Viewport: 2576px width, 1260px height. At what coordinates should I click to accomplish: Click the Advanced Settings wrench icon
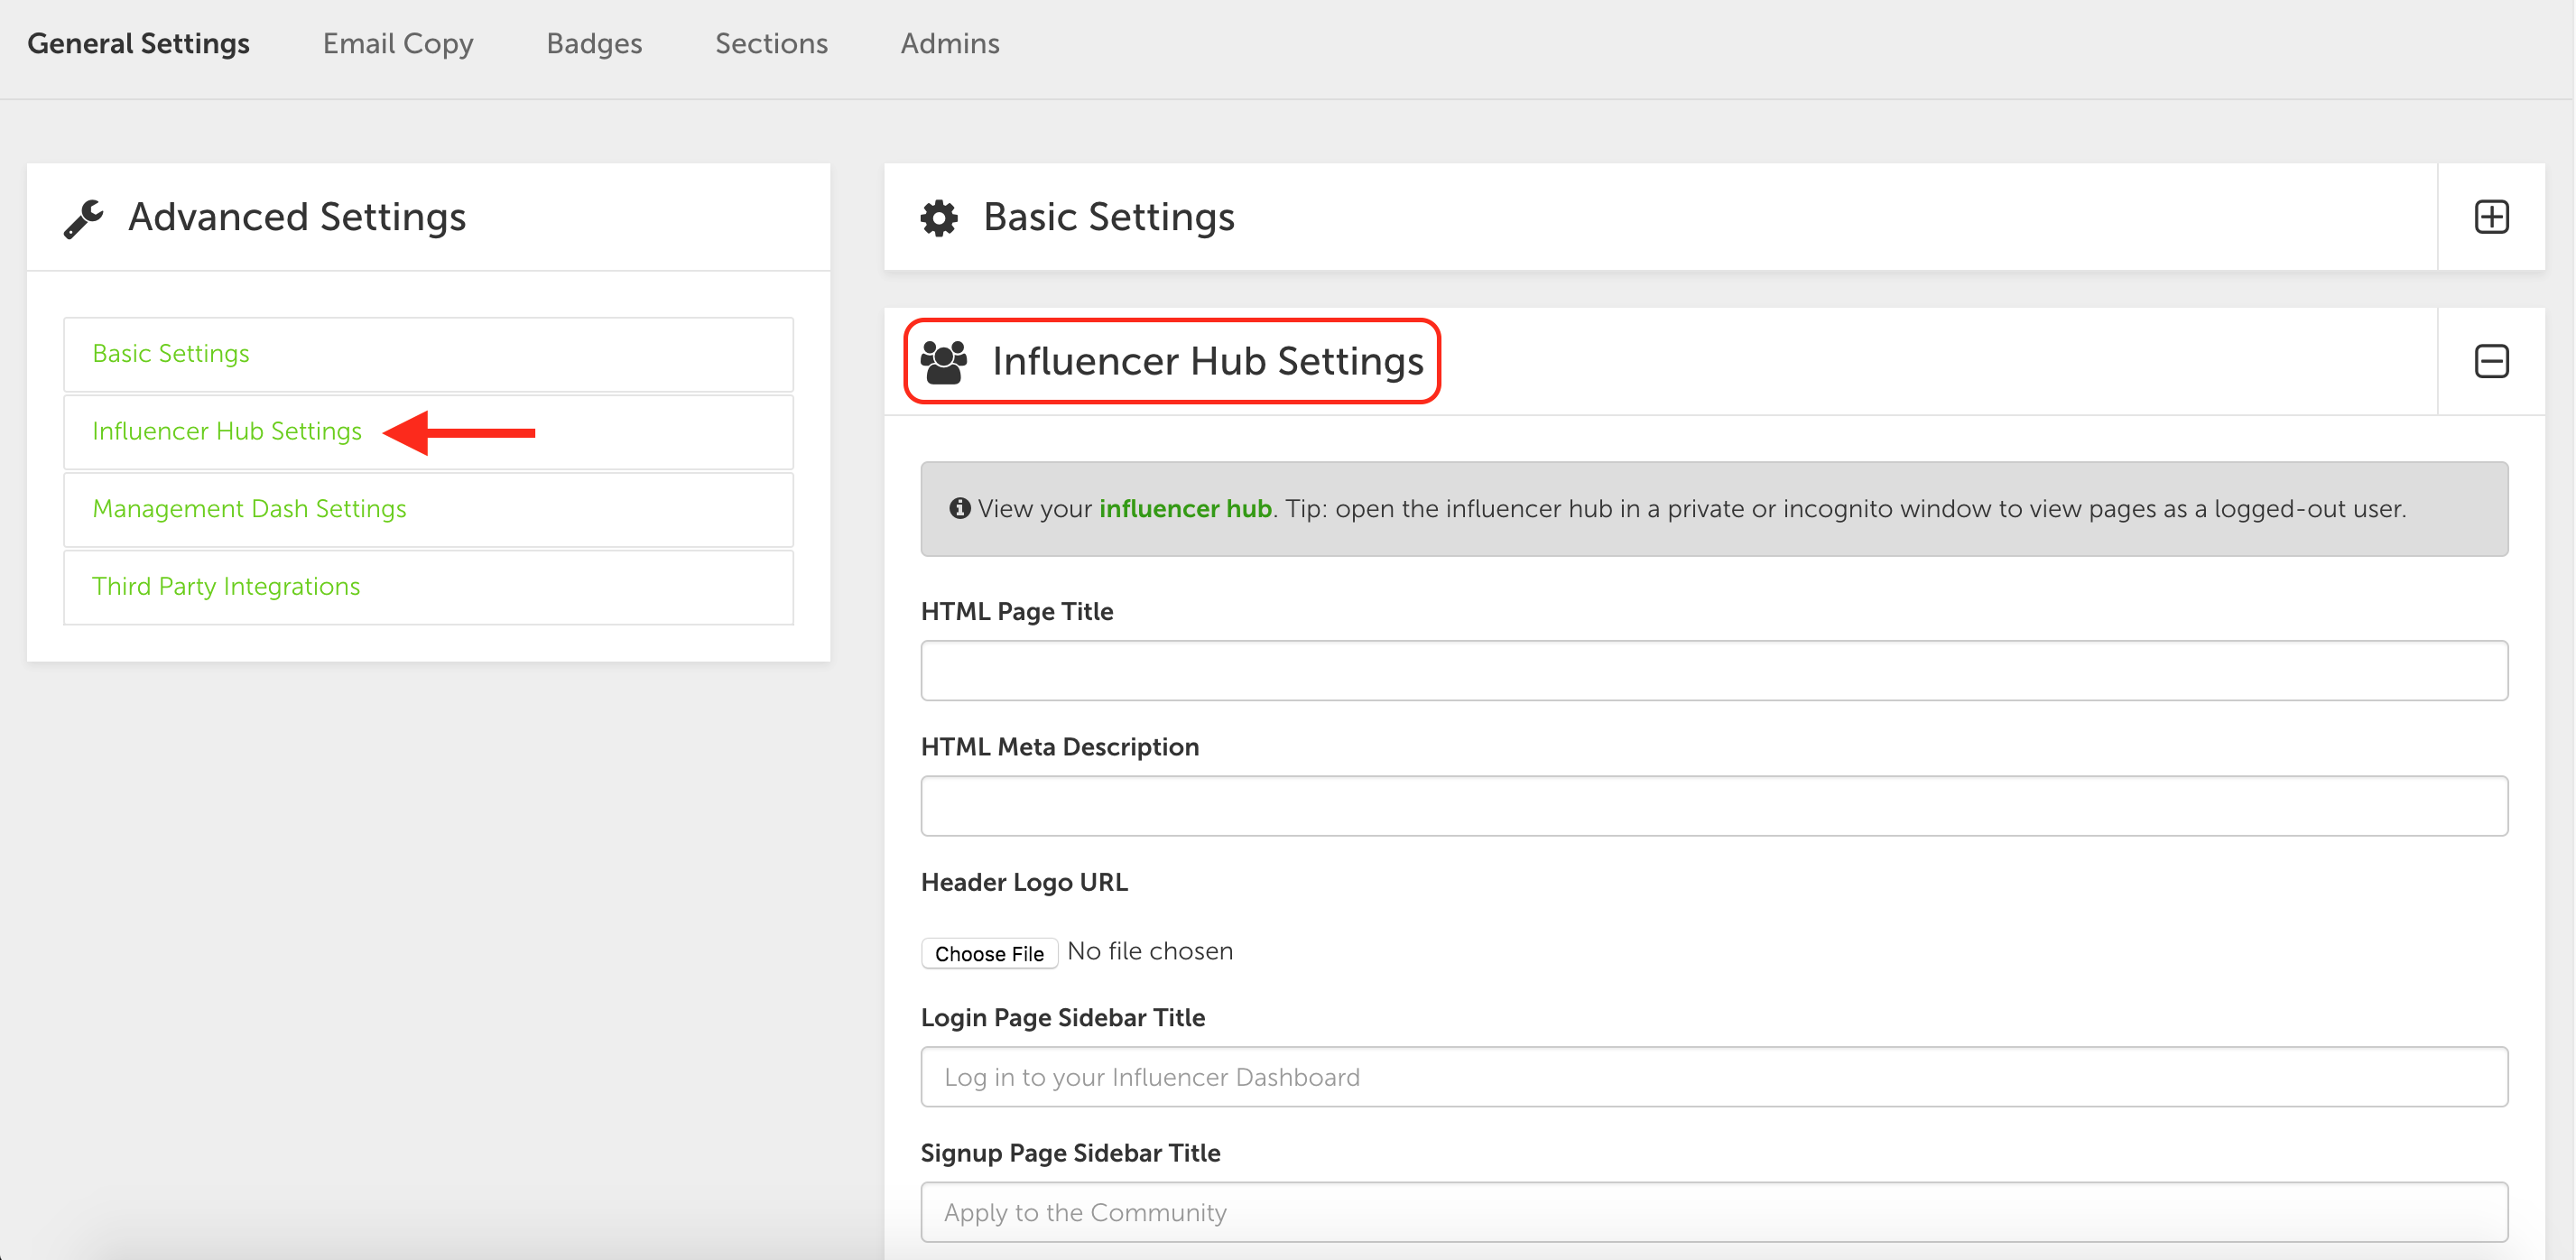[x=84, y=218]
